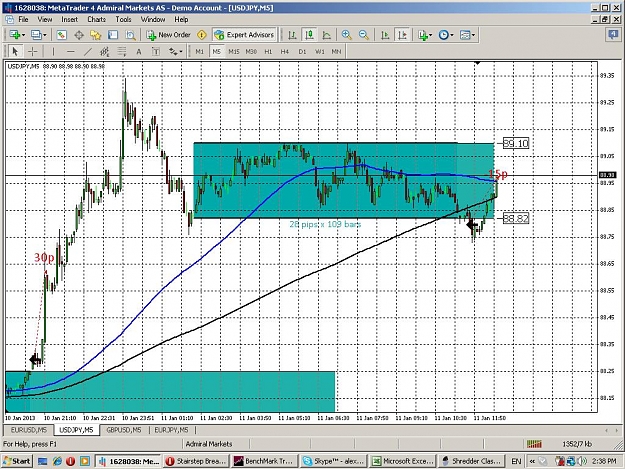
Task: Click the '28 pips x 109 bars' label
Action: pos(325,224)
